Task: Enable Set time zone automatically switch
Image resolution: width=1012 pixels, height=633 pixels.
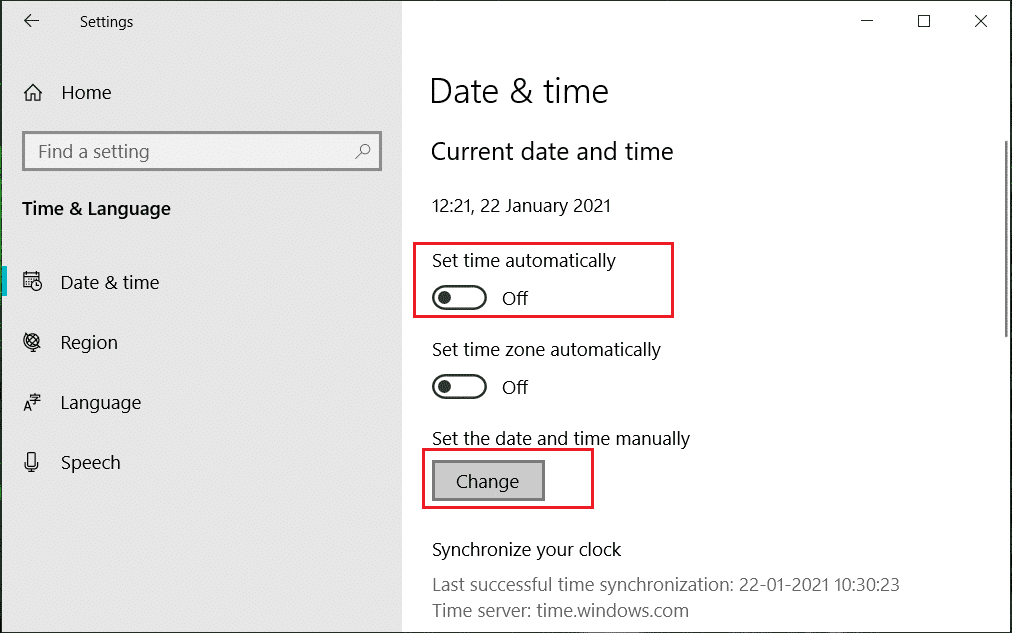Action: 459,387
